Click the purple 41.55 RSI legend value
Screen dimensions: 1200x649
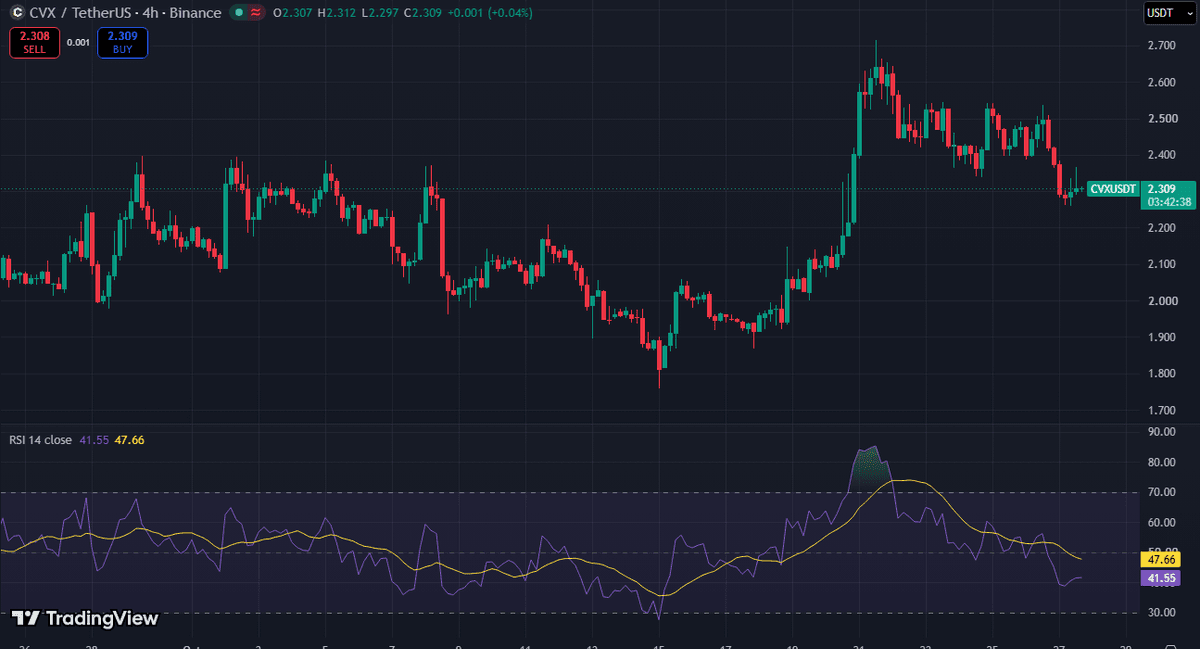(x=94, y=439)
